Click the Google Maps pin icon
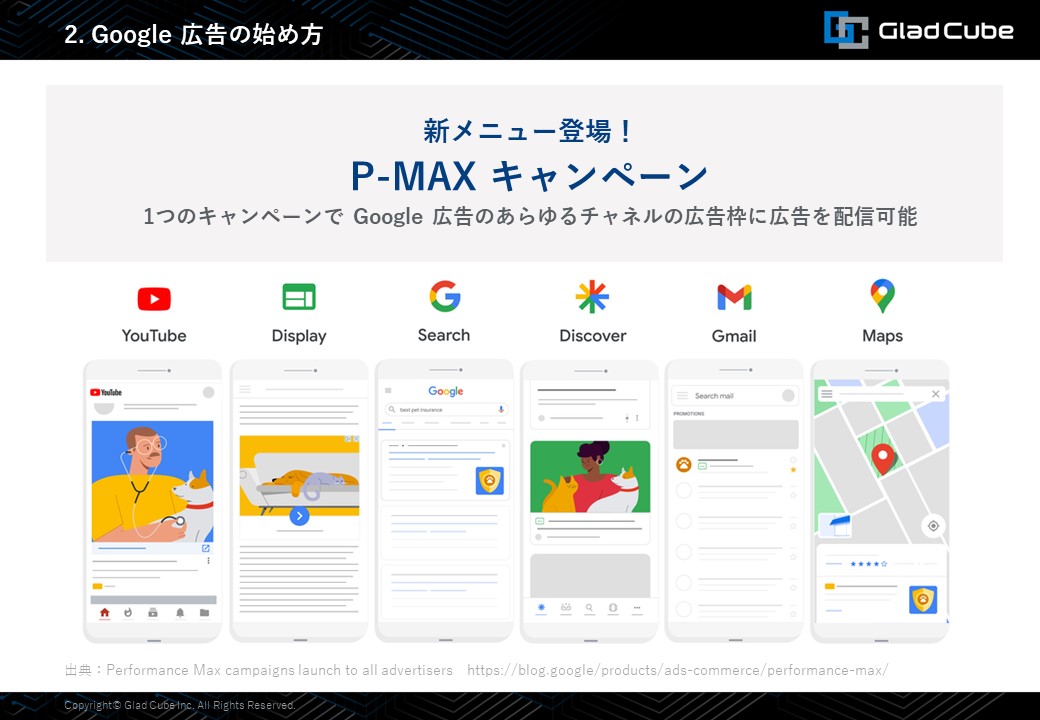Image resolution: width=1040 pixels, height=720 pixels. [882, 296]
